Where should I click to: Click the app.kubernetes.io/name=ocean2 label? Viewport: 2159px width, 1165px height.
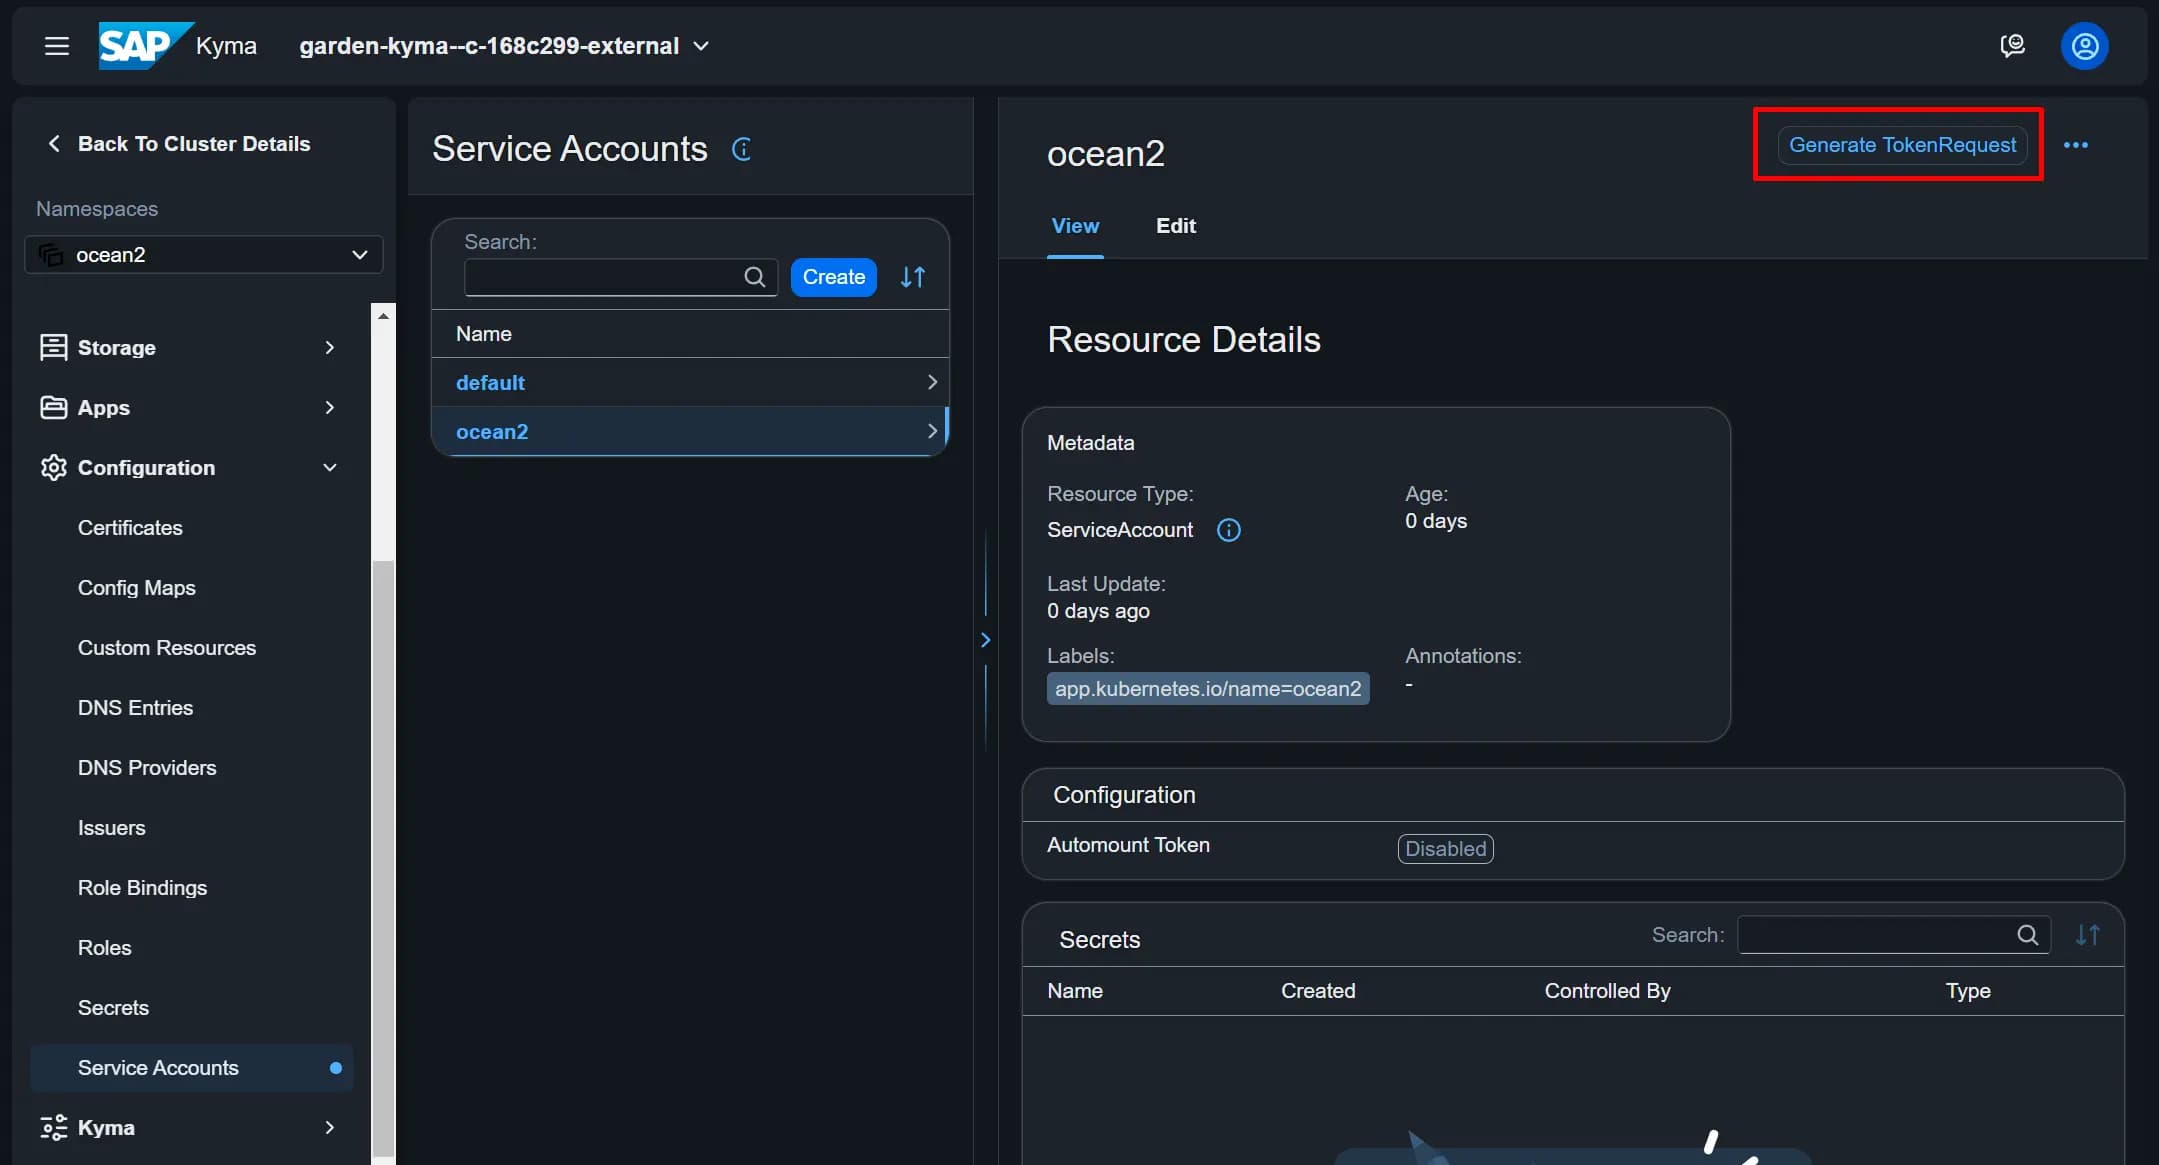1208,689
